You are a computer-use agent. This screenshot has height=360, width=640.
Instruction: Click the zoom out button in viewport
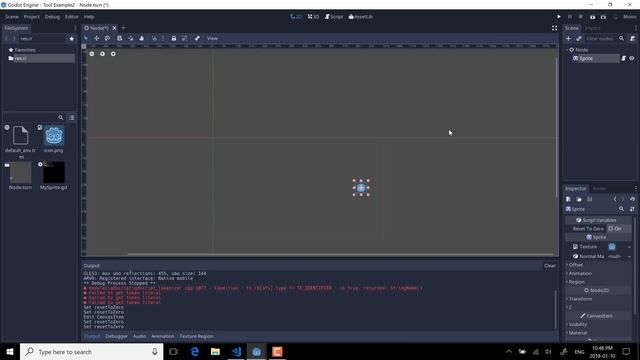click(92, 54)
